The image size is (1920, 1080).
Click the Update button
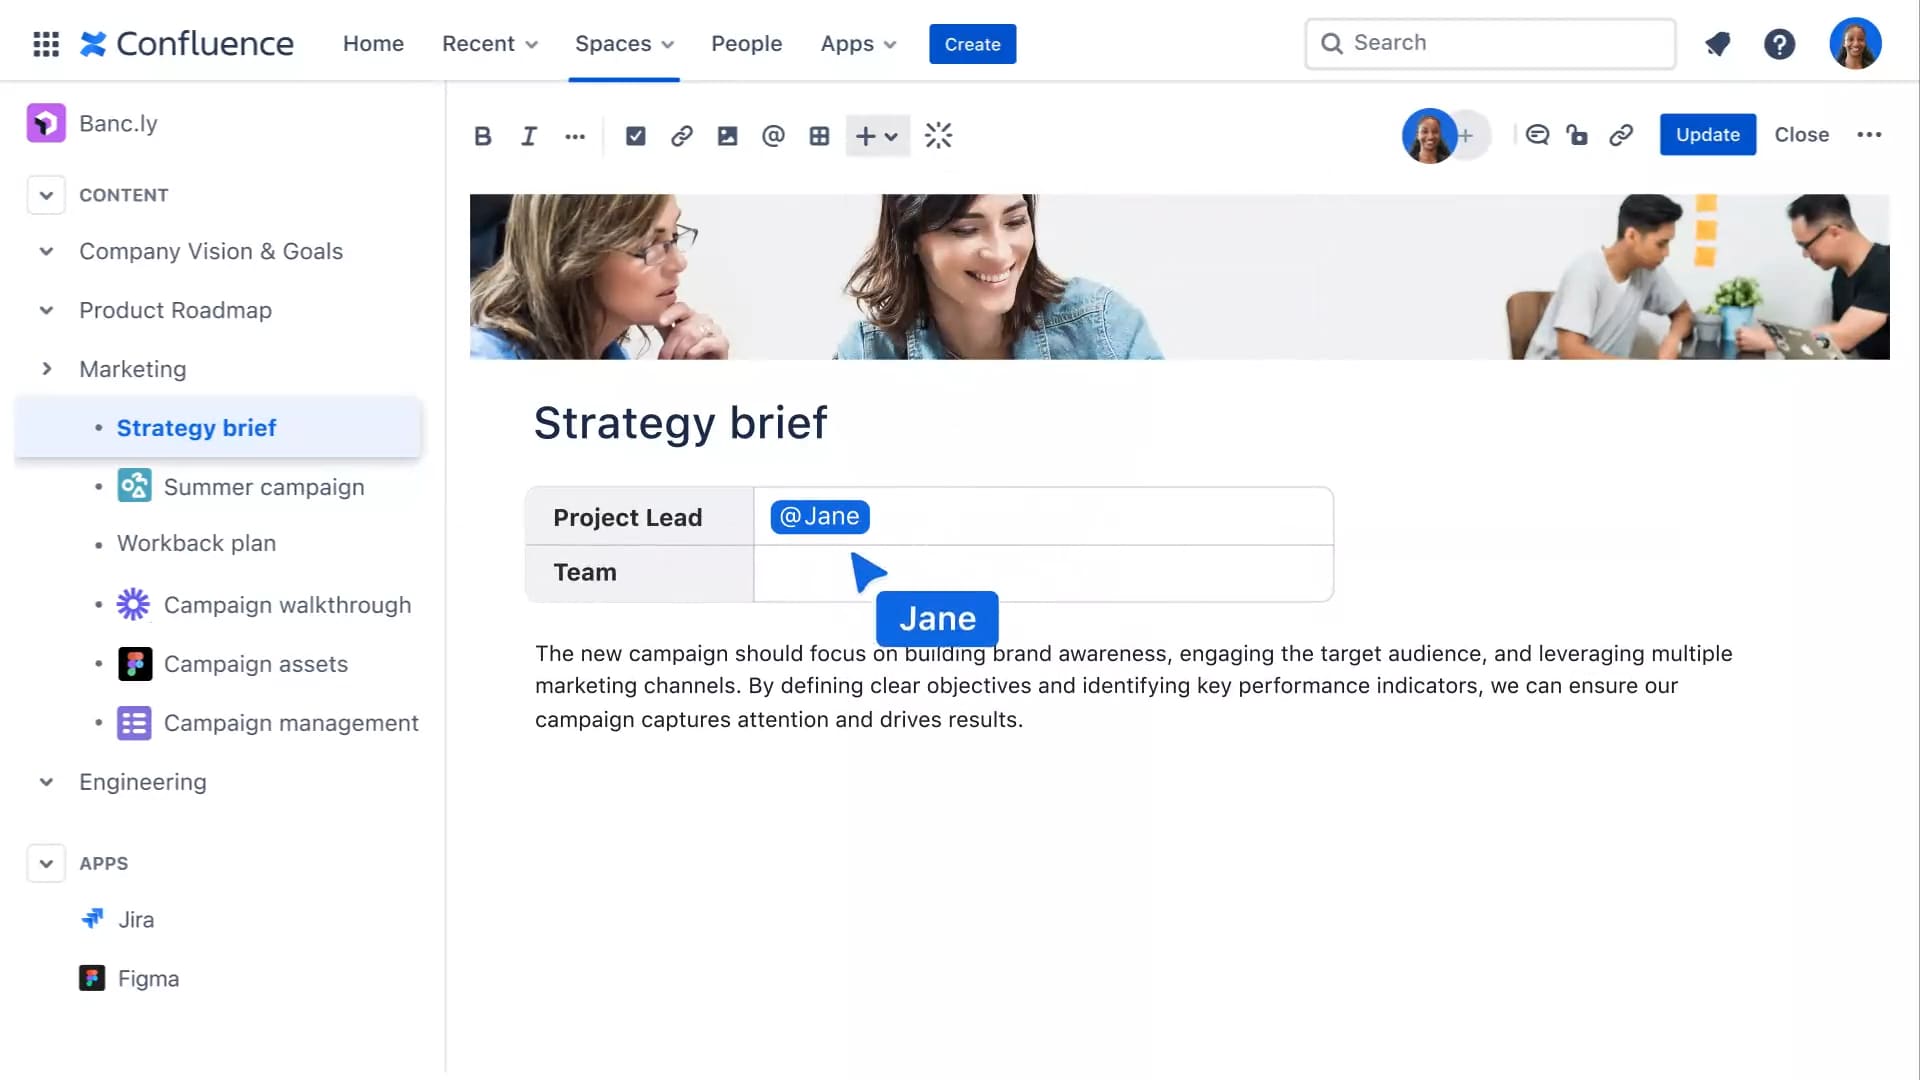click(1707, 135)
